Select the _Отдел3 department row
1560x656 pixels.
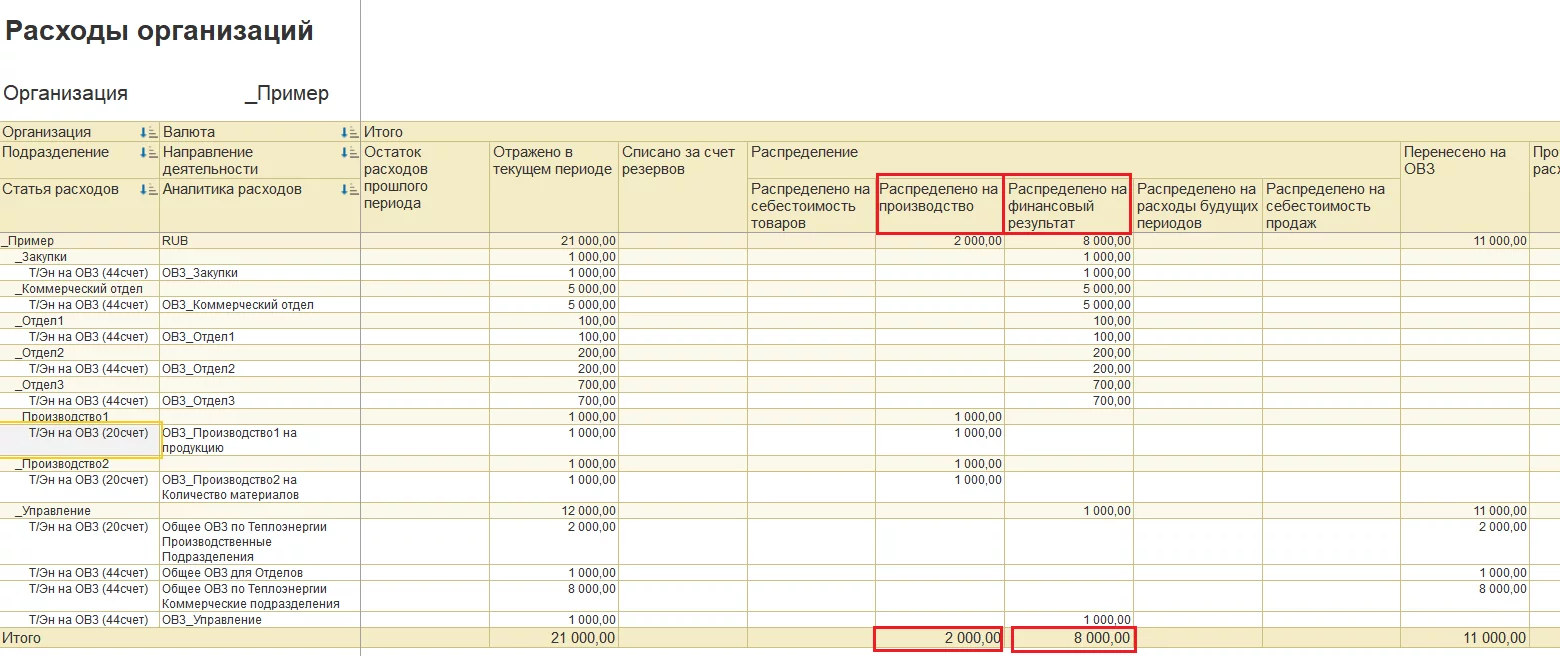coord(80,385)
